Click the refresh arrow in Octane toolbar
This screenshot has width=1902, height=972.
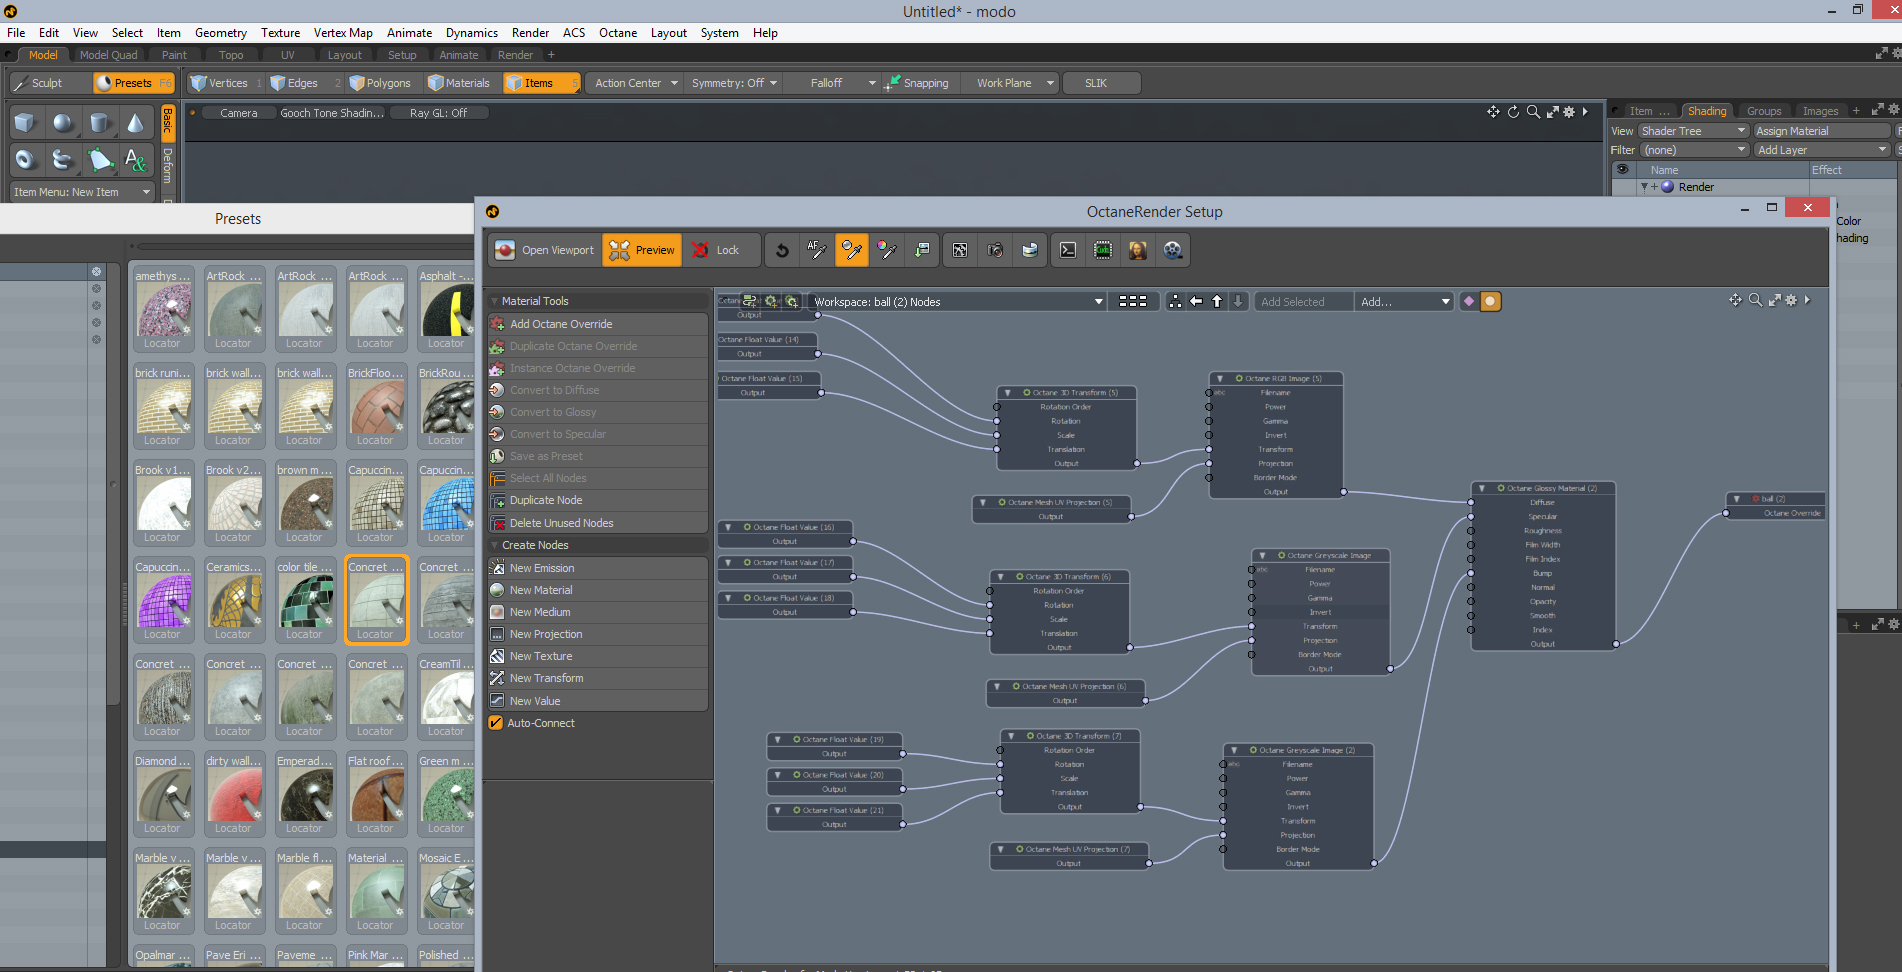coord(782,250)
